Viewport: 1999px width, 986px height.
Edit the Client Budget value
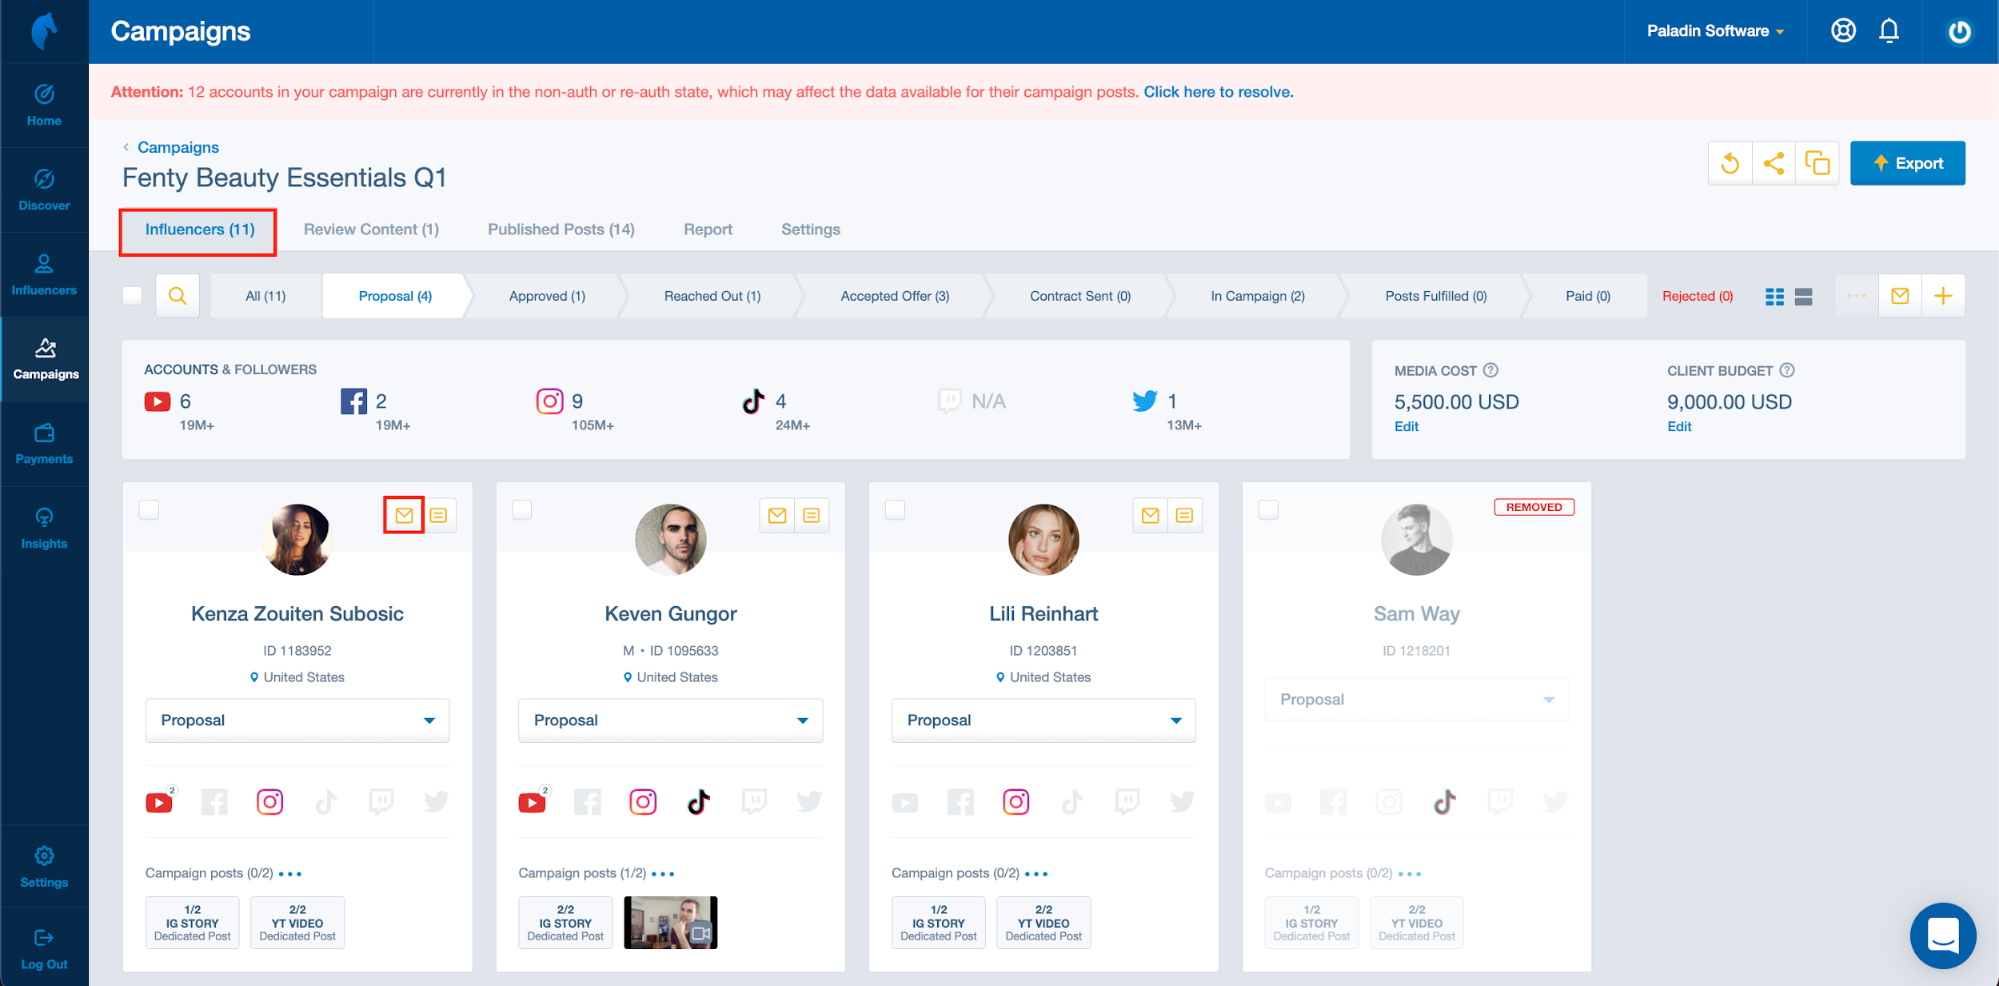[1679, 426]
